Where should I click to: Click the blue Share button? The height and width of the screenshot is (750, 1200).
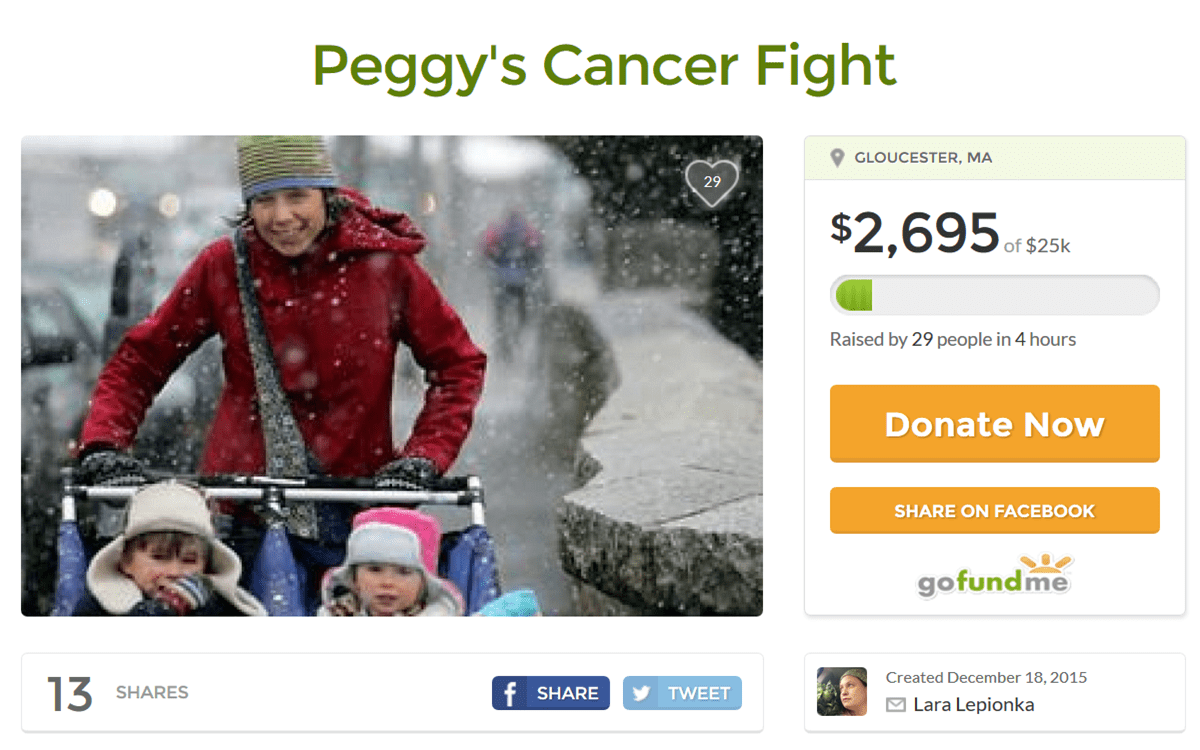tap(551, 693)
